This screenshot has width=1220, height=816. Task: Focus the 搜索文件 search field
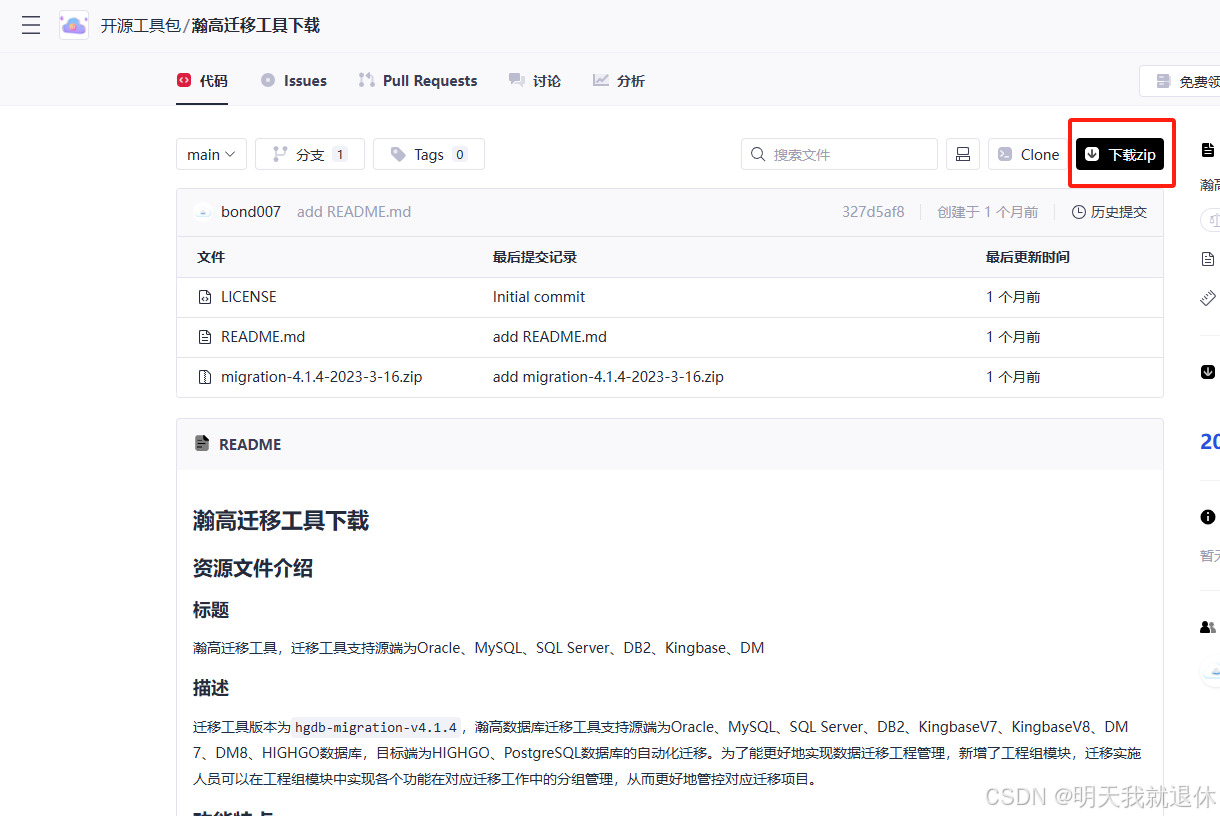point(839,154)
